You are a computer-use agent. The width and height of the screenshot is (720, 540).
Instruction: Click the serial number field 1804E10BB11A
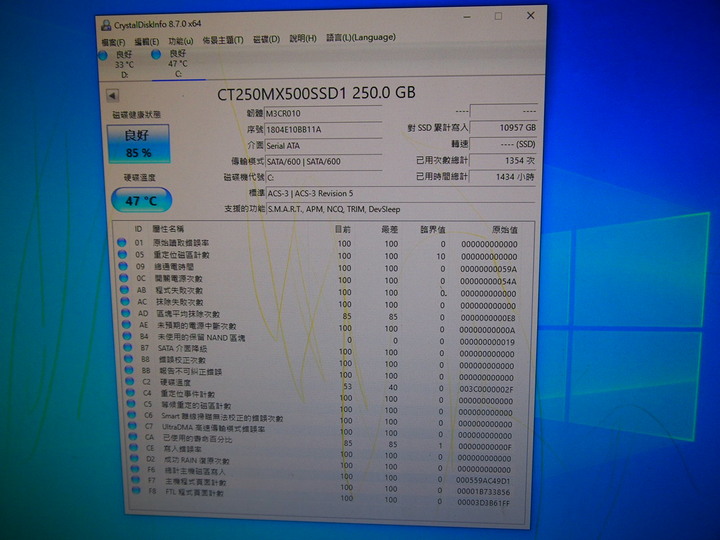tap(323, 129)
